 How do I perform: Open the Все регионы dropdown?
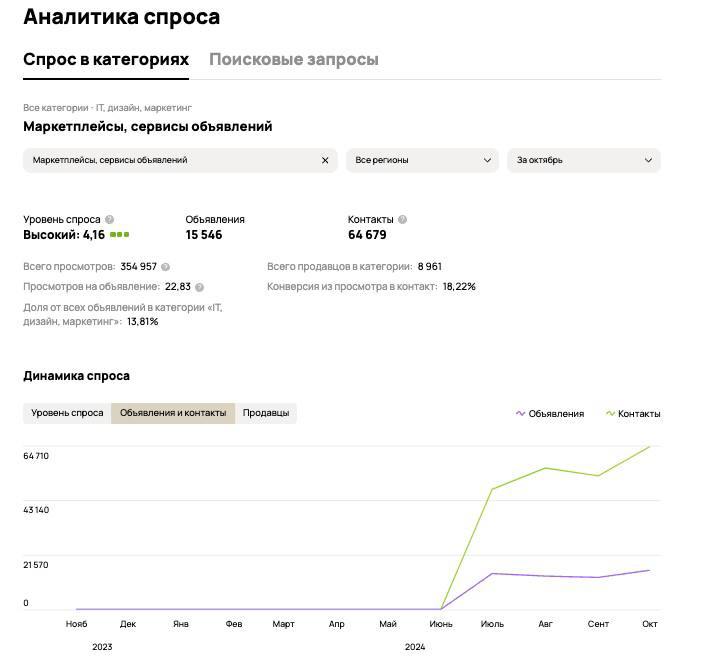(423, 160)
